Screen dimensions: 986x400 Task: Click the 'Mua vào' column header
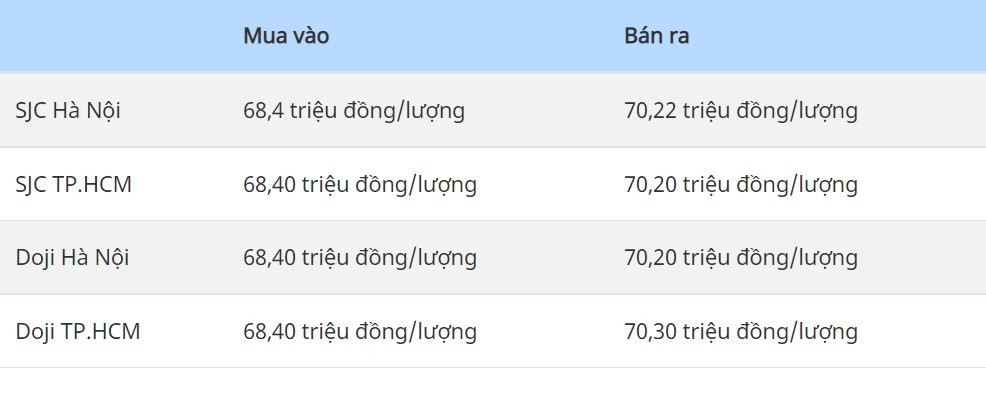point(286,36)
